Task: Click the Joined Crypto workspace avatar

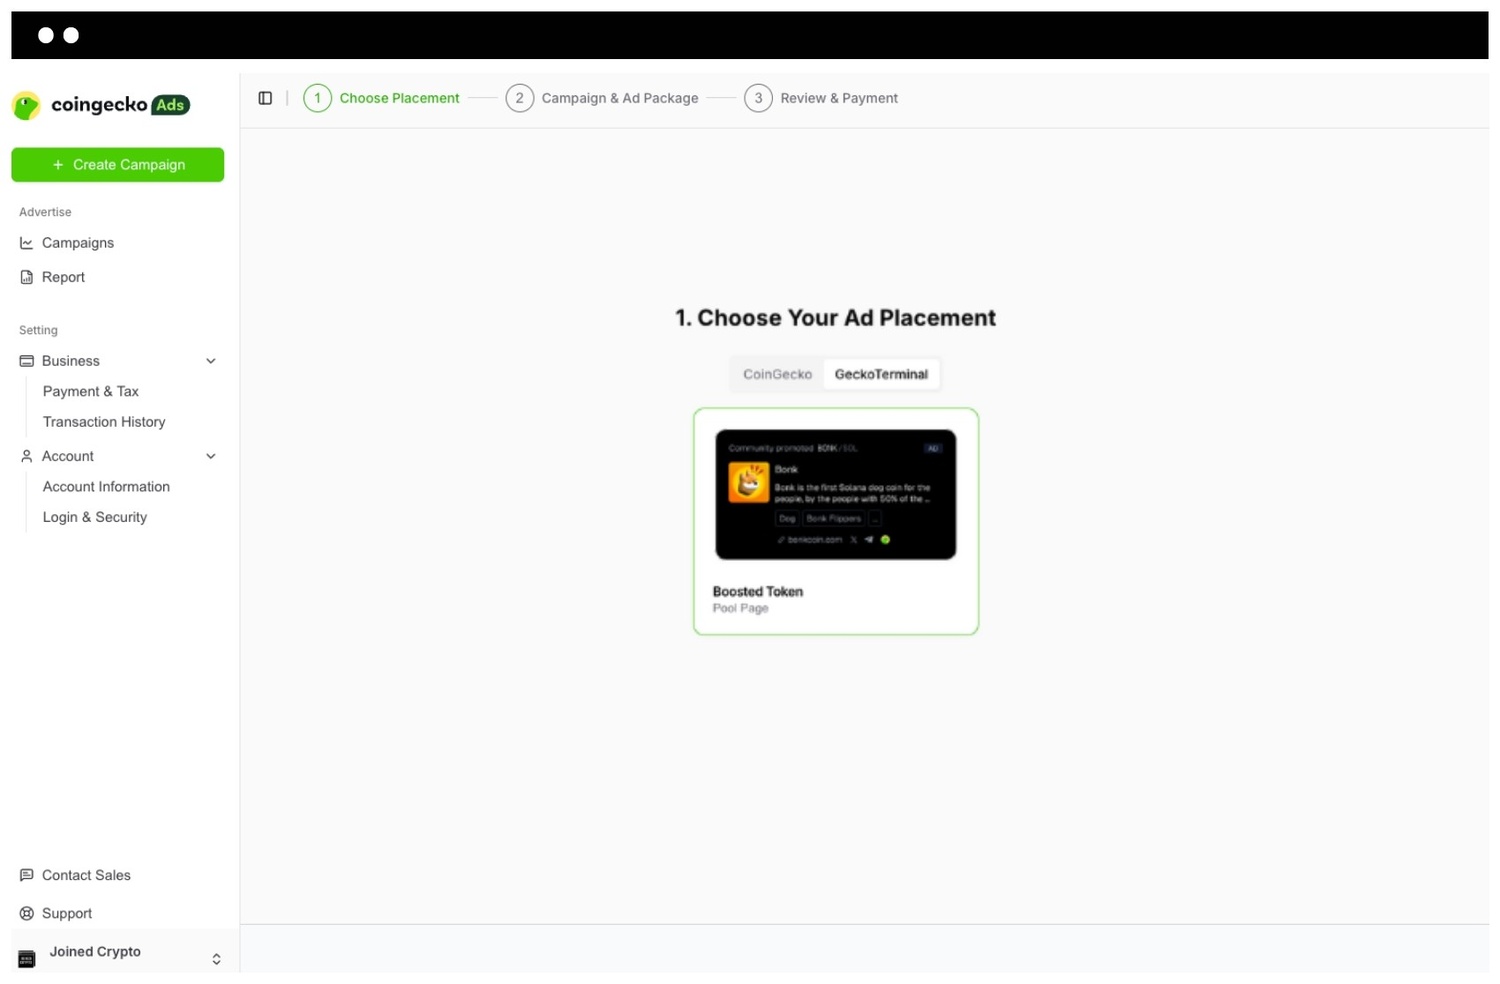Action: click(27, 959)
